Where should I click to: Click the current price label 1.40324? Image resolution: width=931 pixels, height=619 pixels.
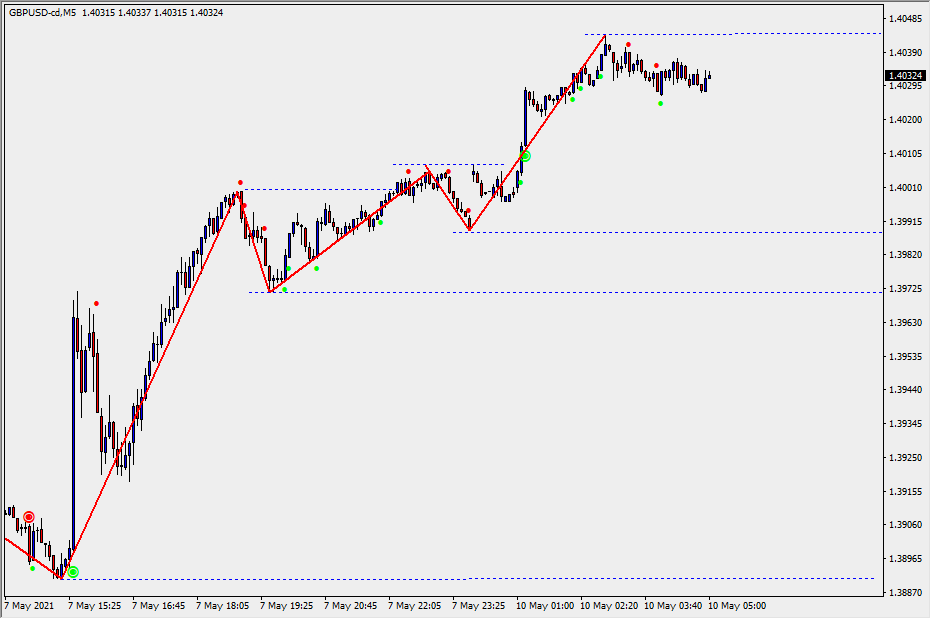pos(904,76)
